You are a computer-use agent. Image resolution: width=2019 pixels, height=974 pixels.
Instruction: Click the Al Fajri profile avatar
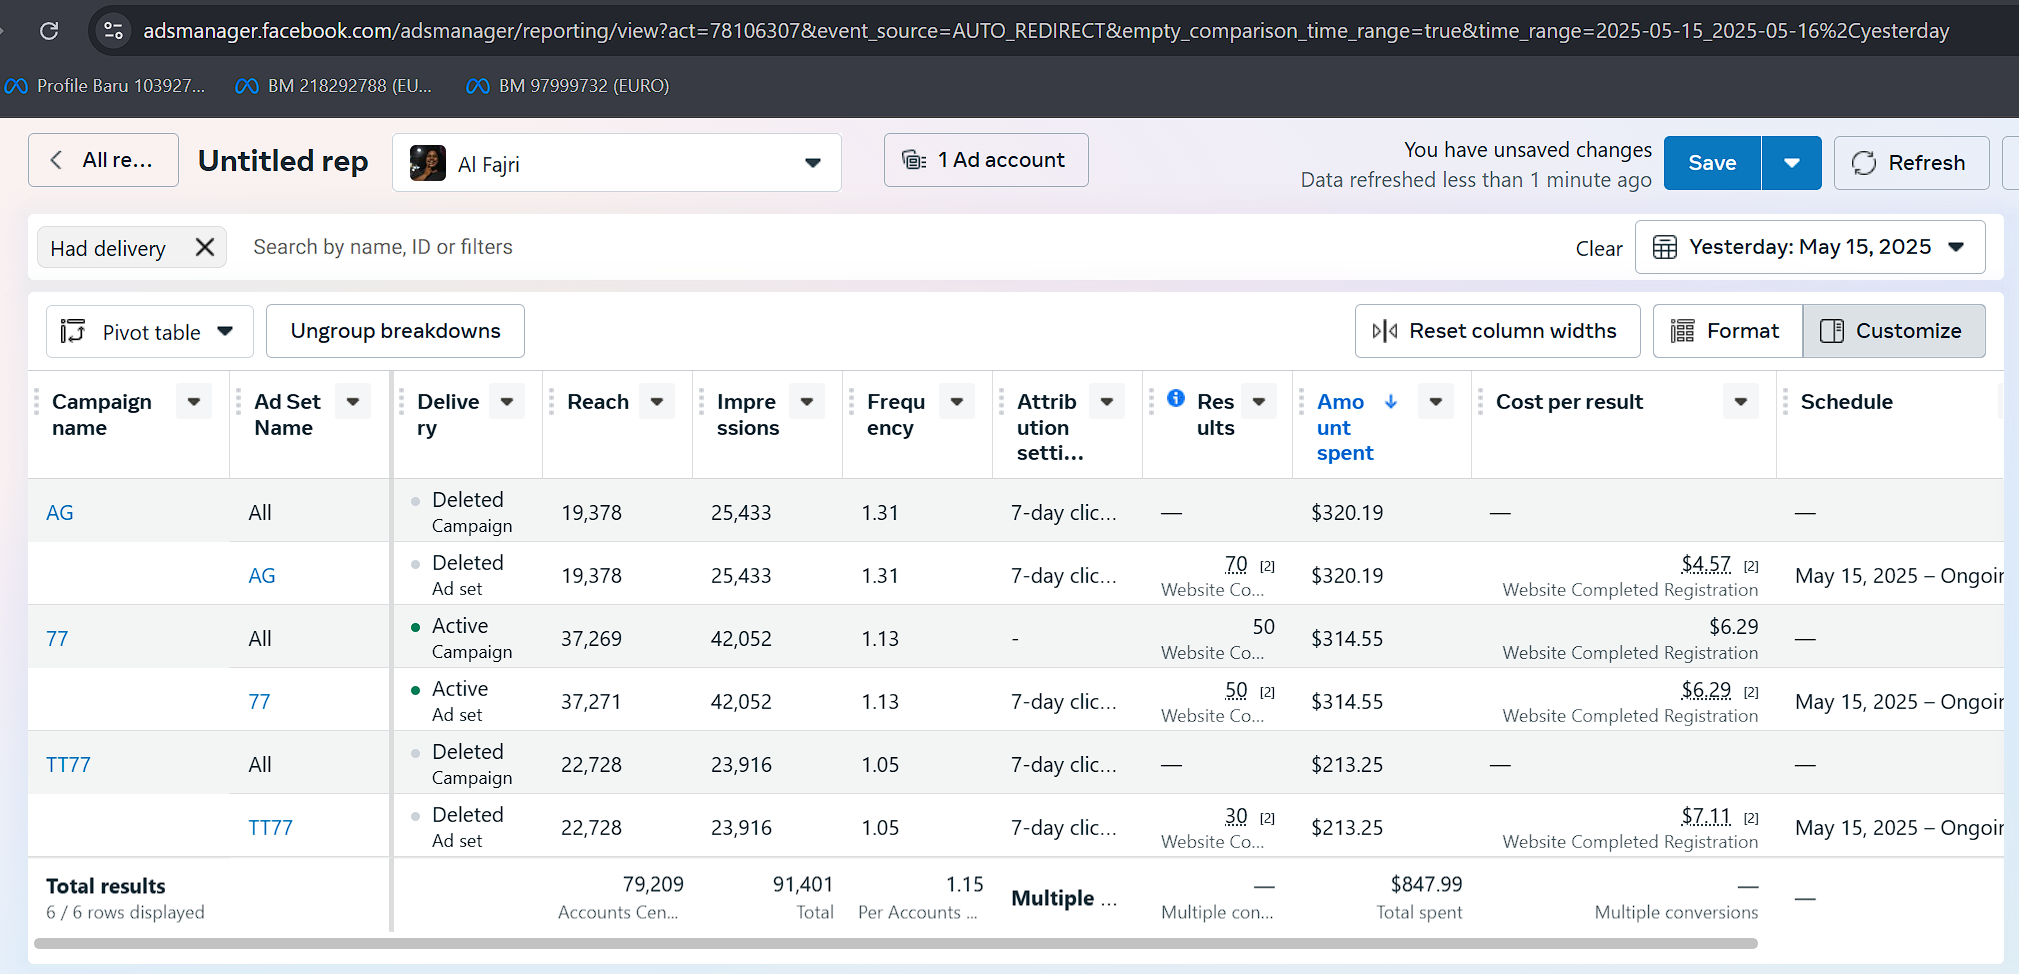[x=428, y=163]
